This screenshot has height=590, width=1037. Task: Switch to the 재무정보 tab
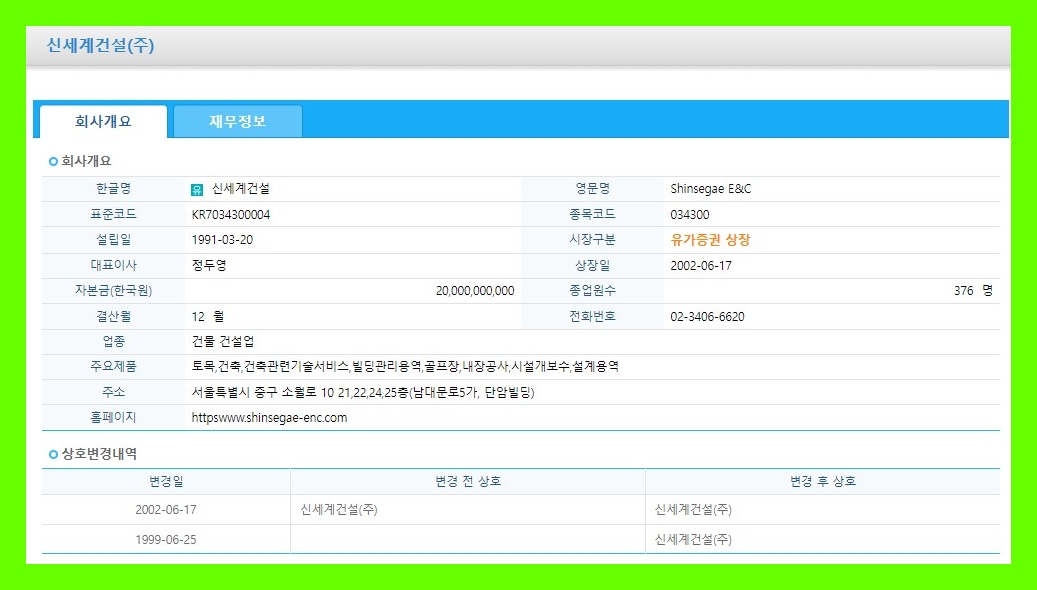point(237,121)
